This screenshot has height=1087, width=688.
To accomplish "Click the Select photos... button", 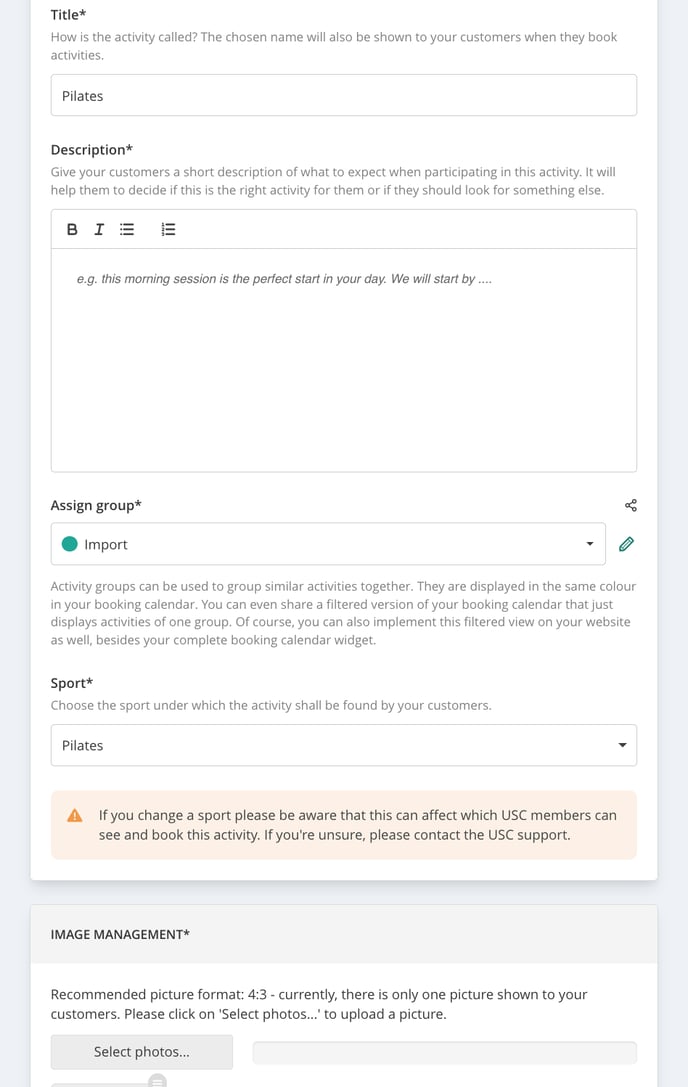I will pyautogui.click(x=141, y=1052).
